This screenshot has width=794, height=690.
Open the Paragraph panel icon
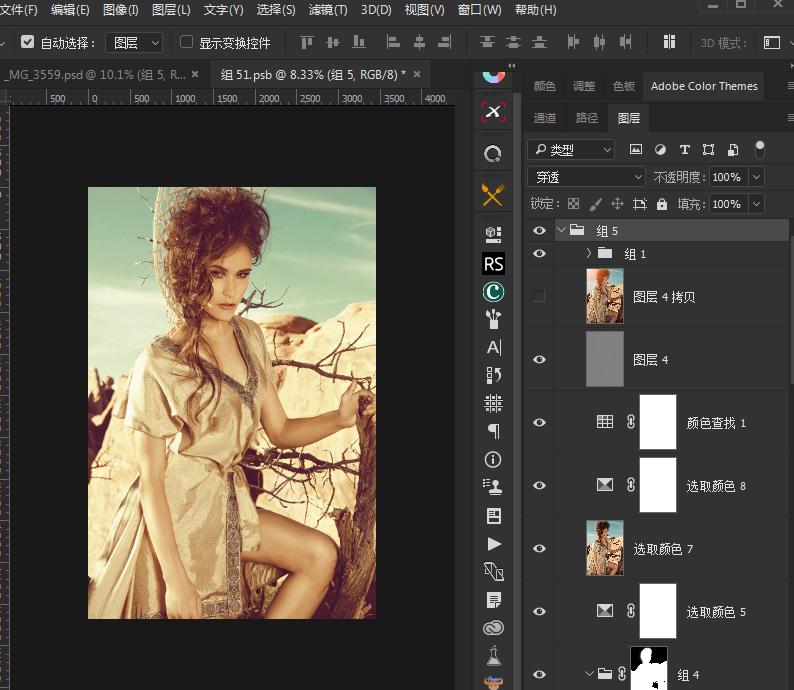pos(493,431)
